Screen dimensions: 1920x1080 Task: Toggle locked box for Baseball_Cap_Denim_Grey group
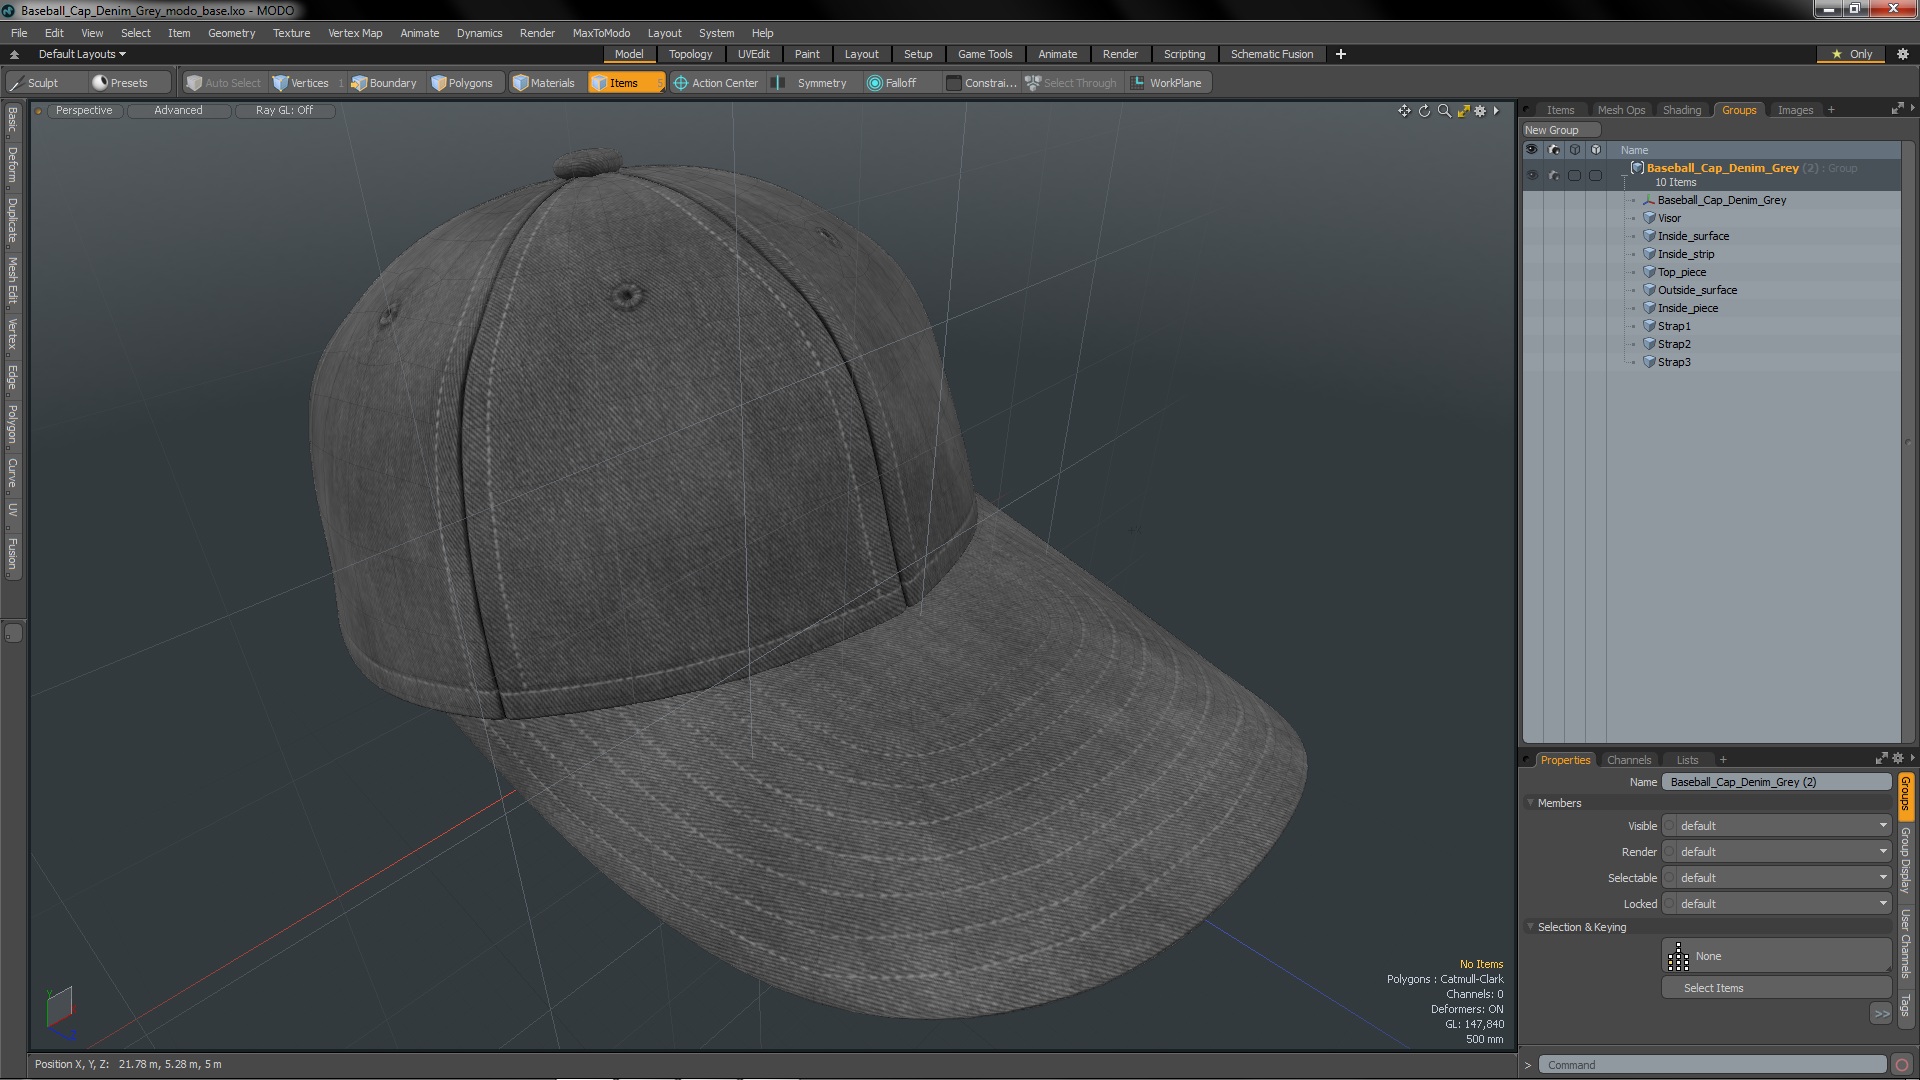[1595, 175]
